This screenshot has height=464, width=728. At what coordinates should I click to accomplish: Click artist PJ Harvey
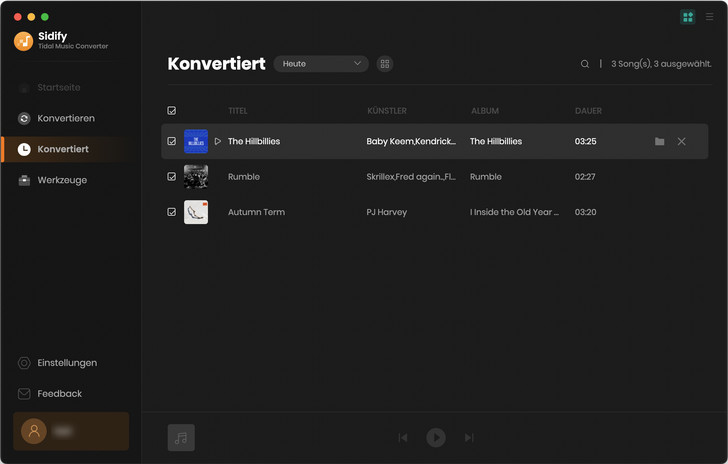tap(386, 212)
